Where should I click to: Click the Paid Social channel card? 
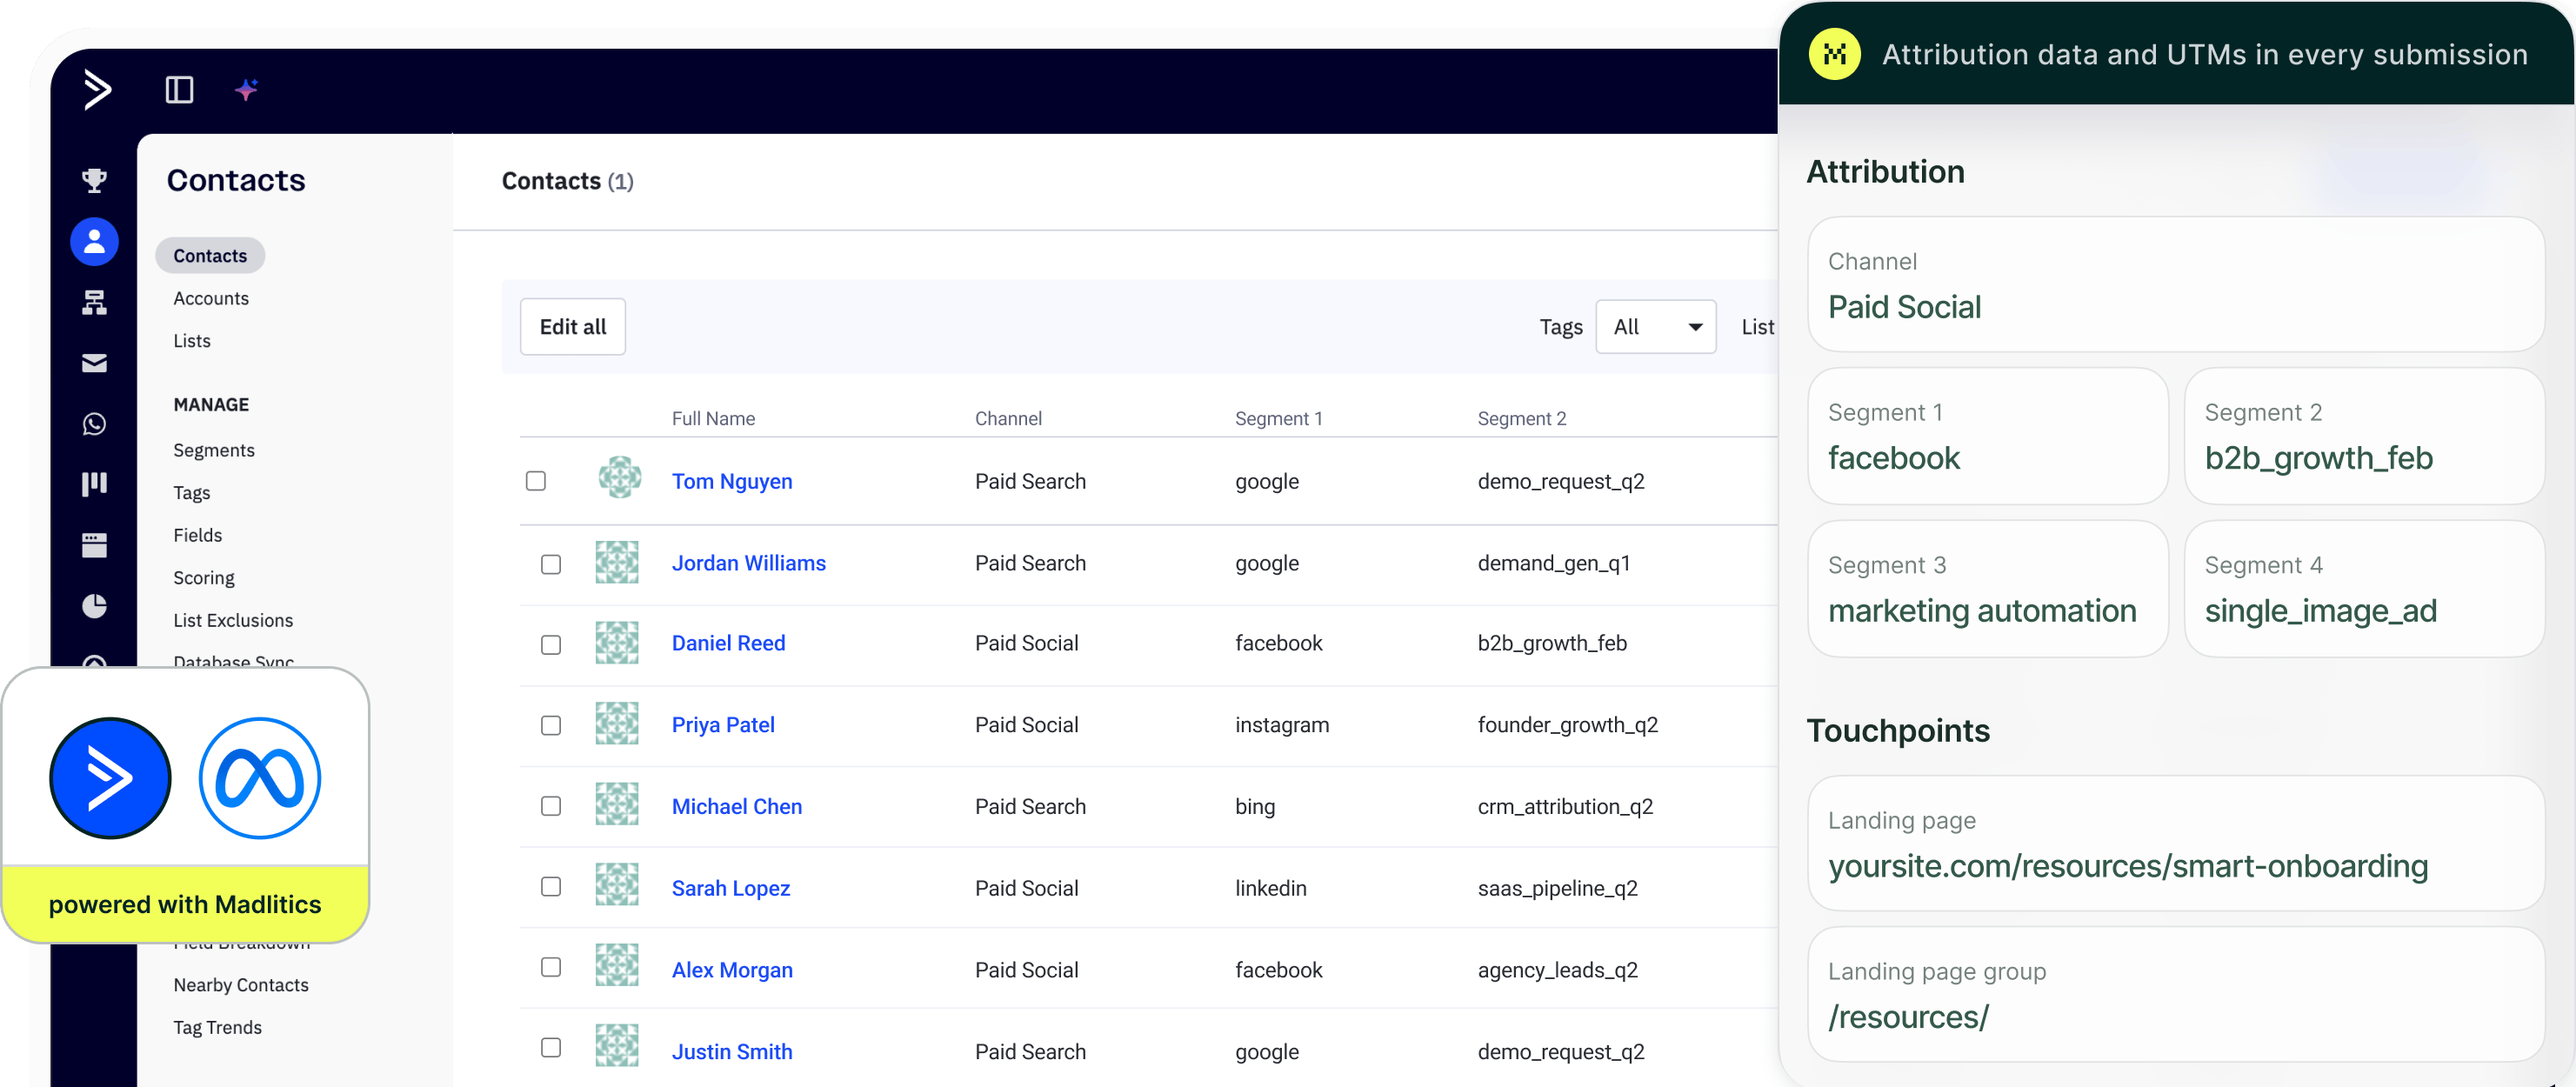(2176, 284)
